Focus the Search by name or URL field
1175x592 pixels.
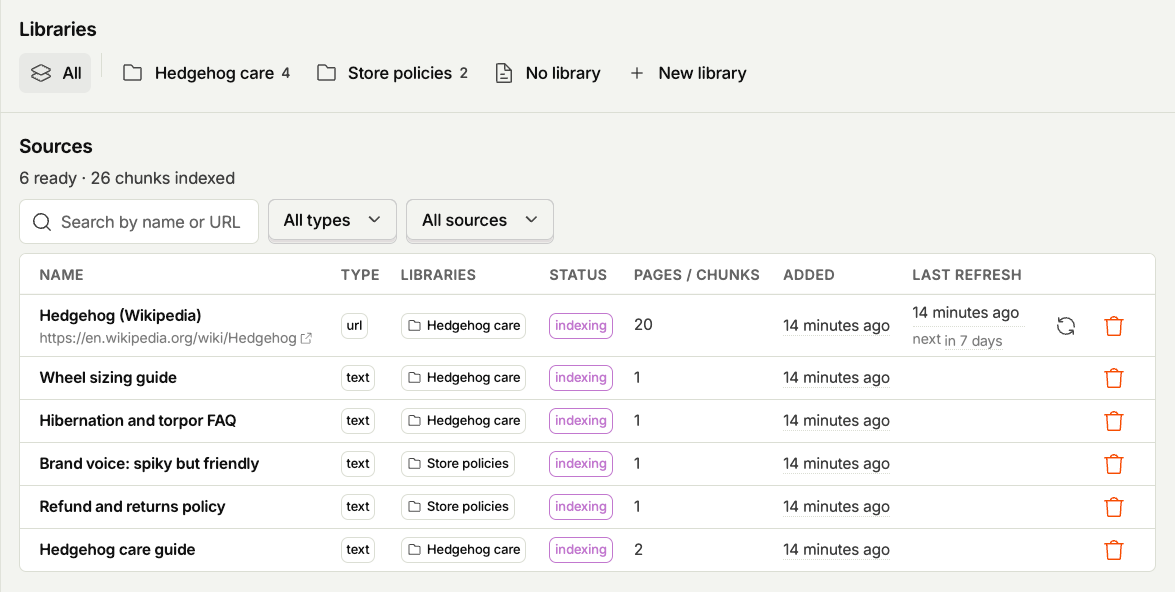(139, 222)
